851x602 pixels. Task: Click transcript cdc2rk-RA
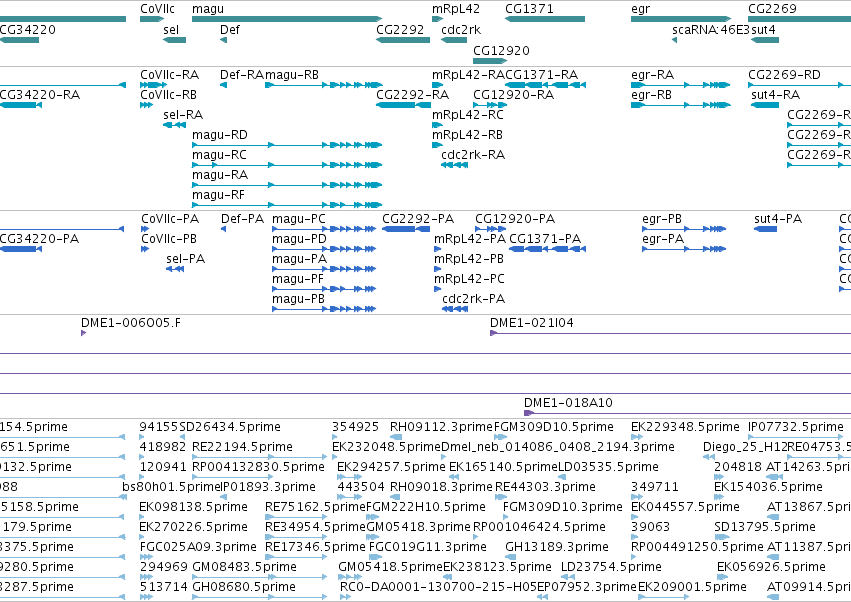click(454, 165)
